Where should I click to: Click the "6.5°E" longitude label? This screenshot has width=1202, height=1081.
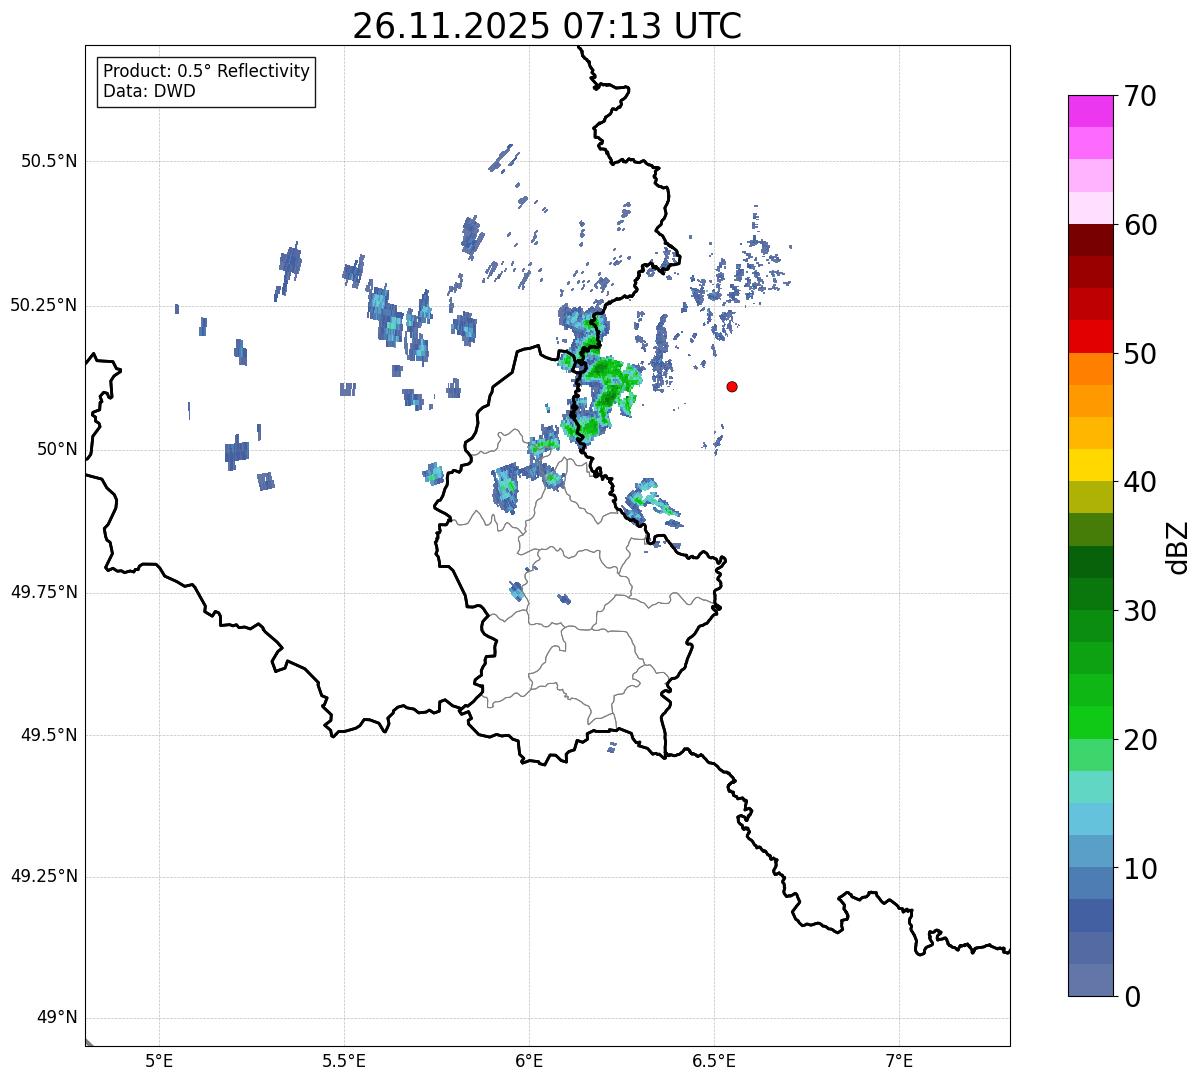(714, 1060)
